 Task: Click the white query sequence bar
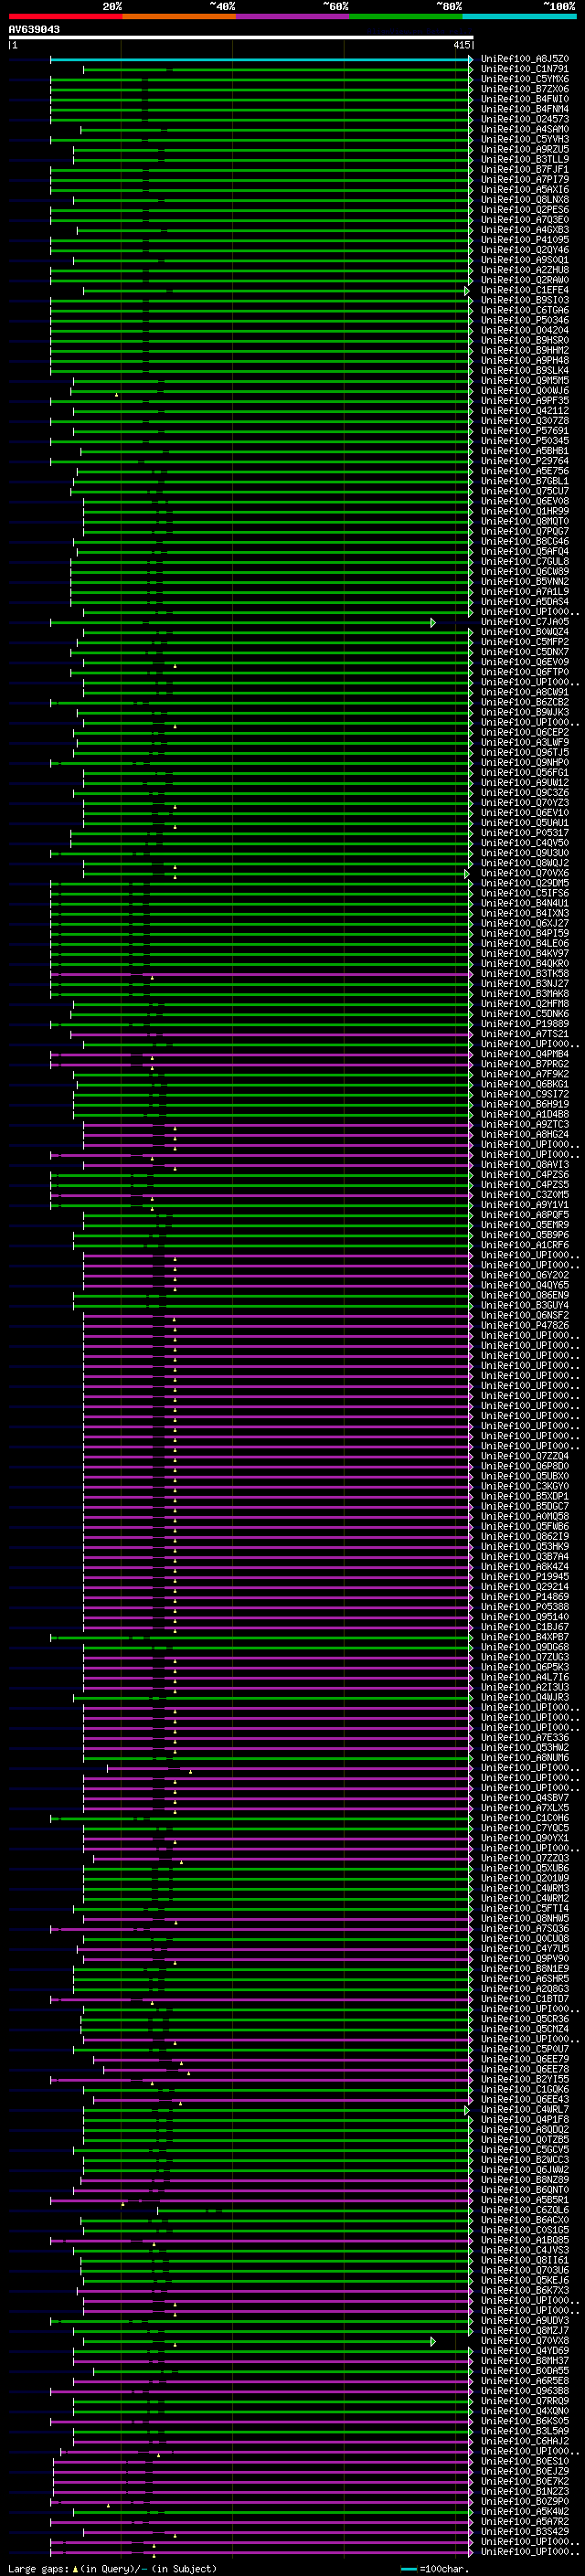241,38
